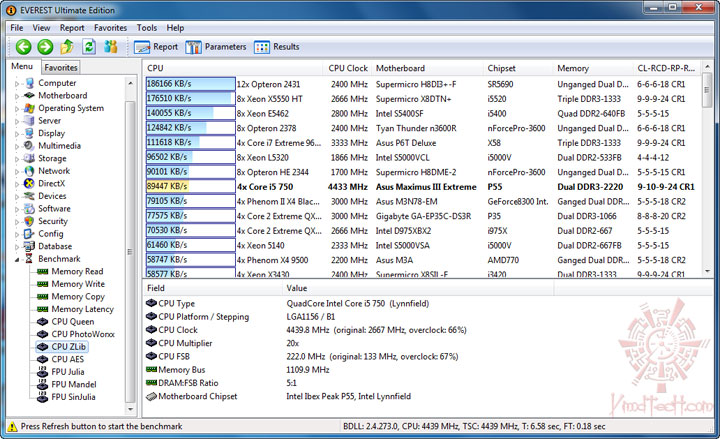720x439 pixels.
Task: Expand the Display tree node
Action: [17, 134]
